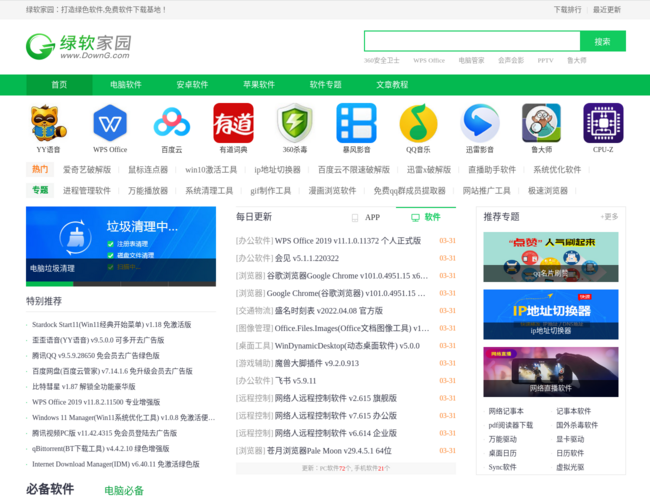Screen dimensions: 650x500
Task: Switch daily updates to 软件 tab
Action: (426, 217)
